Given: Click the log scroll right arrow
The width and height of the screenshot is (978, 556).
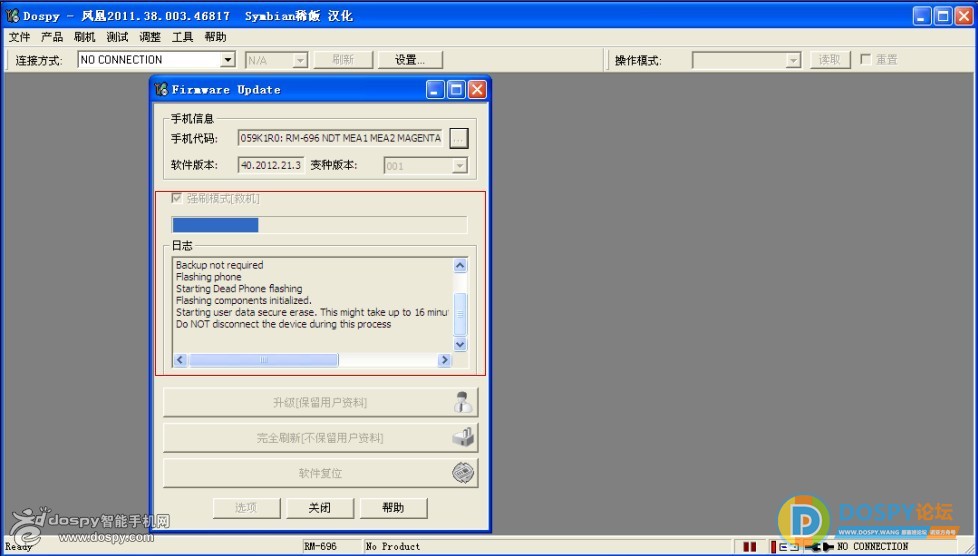Looking at the screenshot, I should coord(444,360).
